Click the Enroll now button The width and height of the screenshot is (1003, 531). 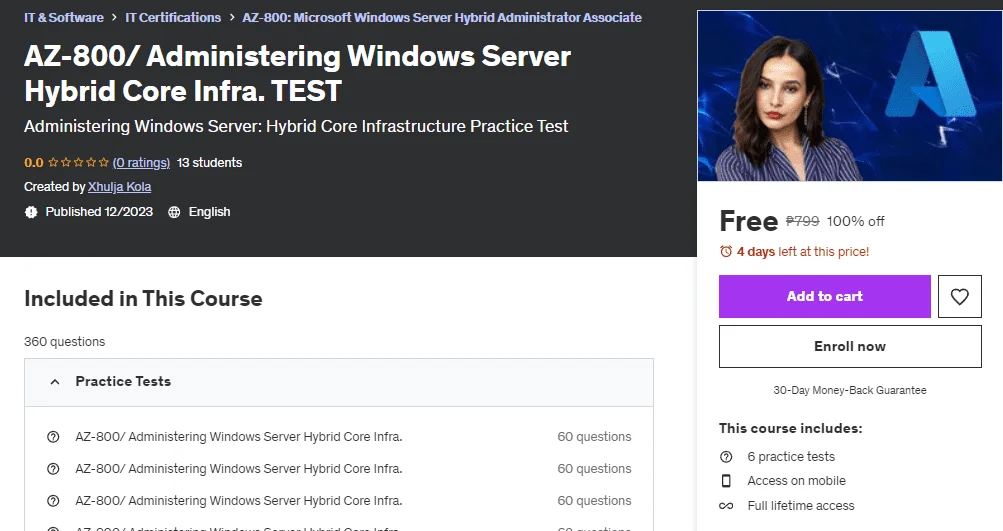coord(850,346)
